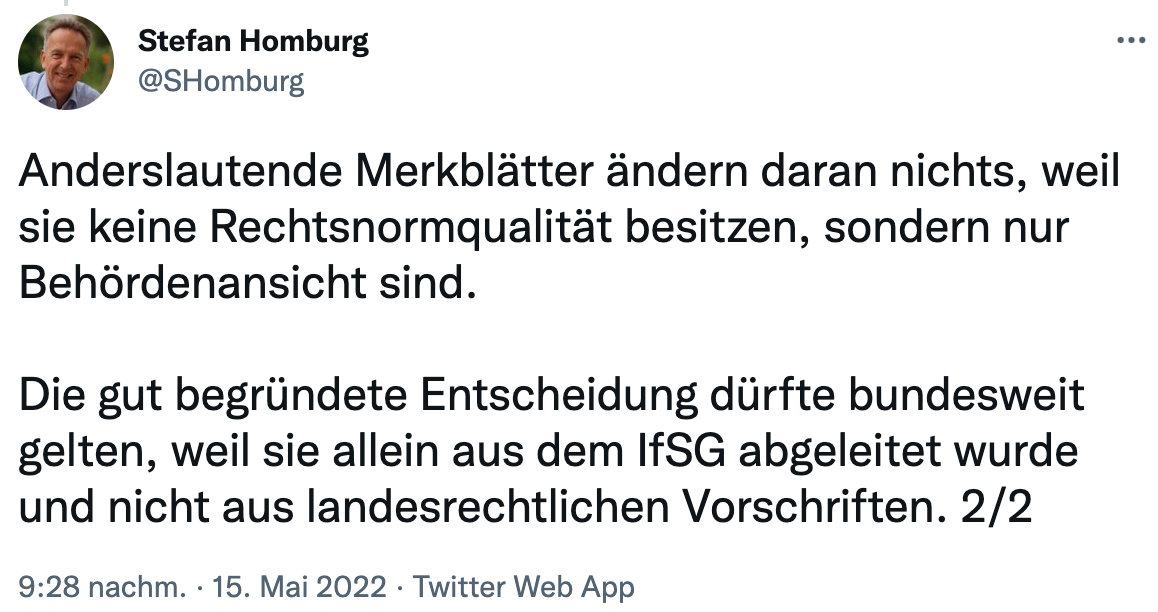The height and width of the screenshot is (612, 1158).
Task: Click the word bundesweit in the tweet
Action: [x=966, y=396]
